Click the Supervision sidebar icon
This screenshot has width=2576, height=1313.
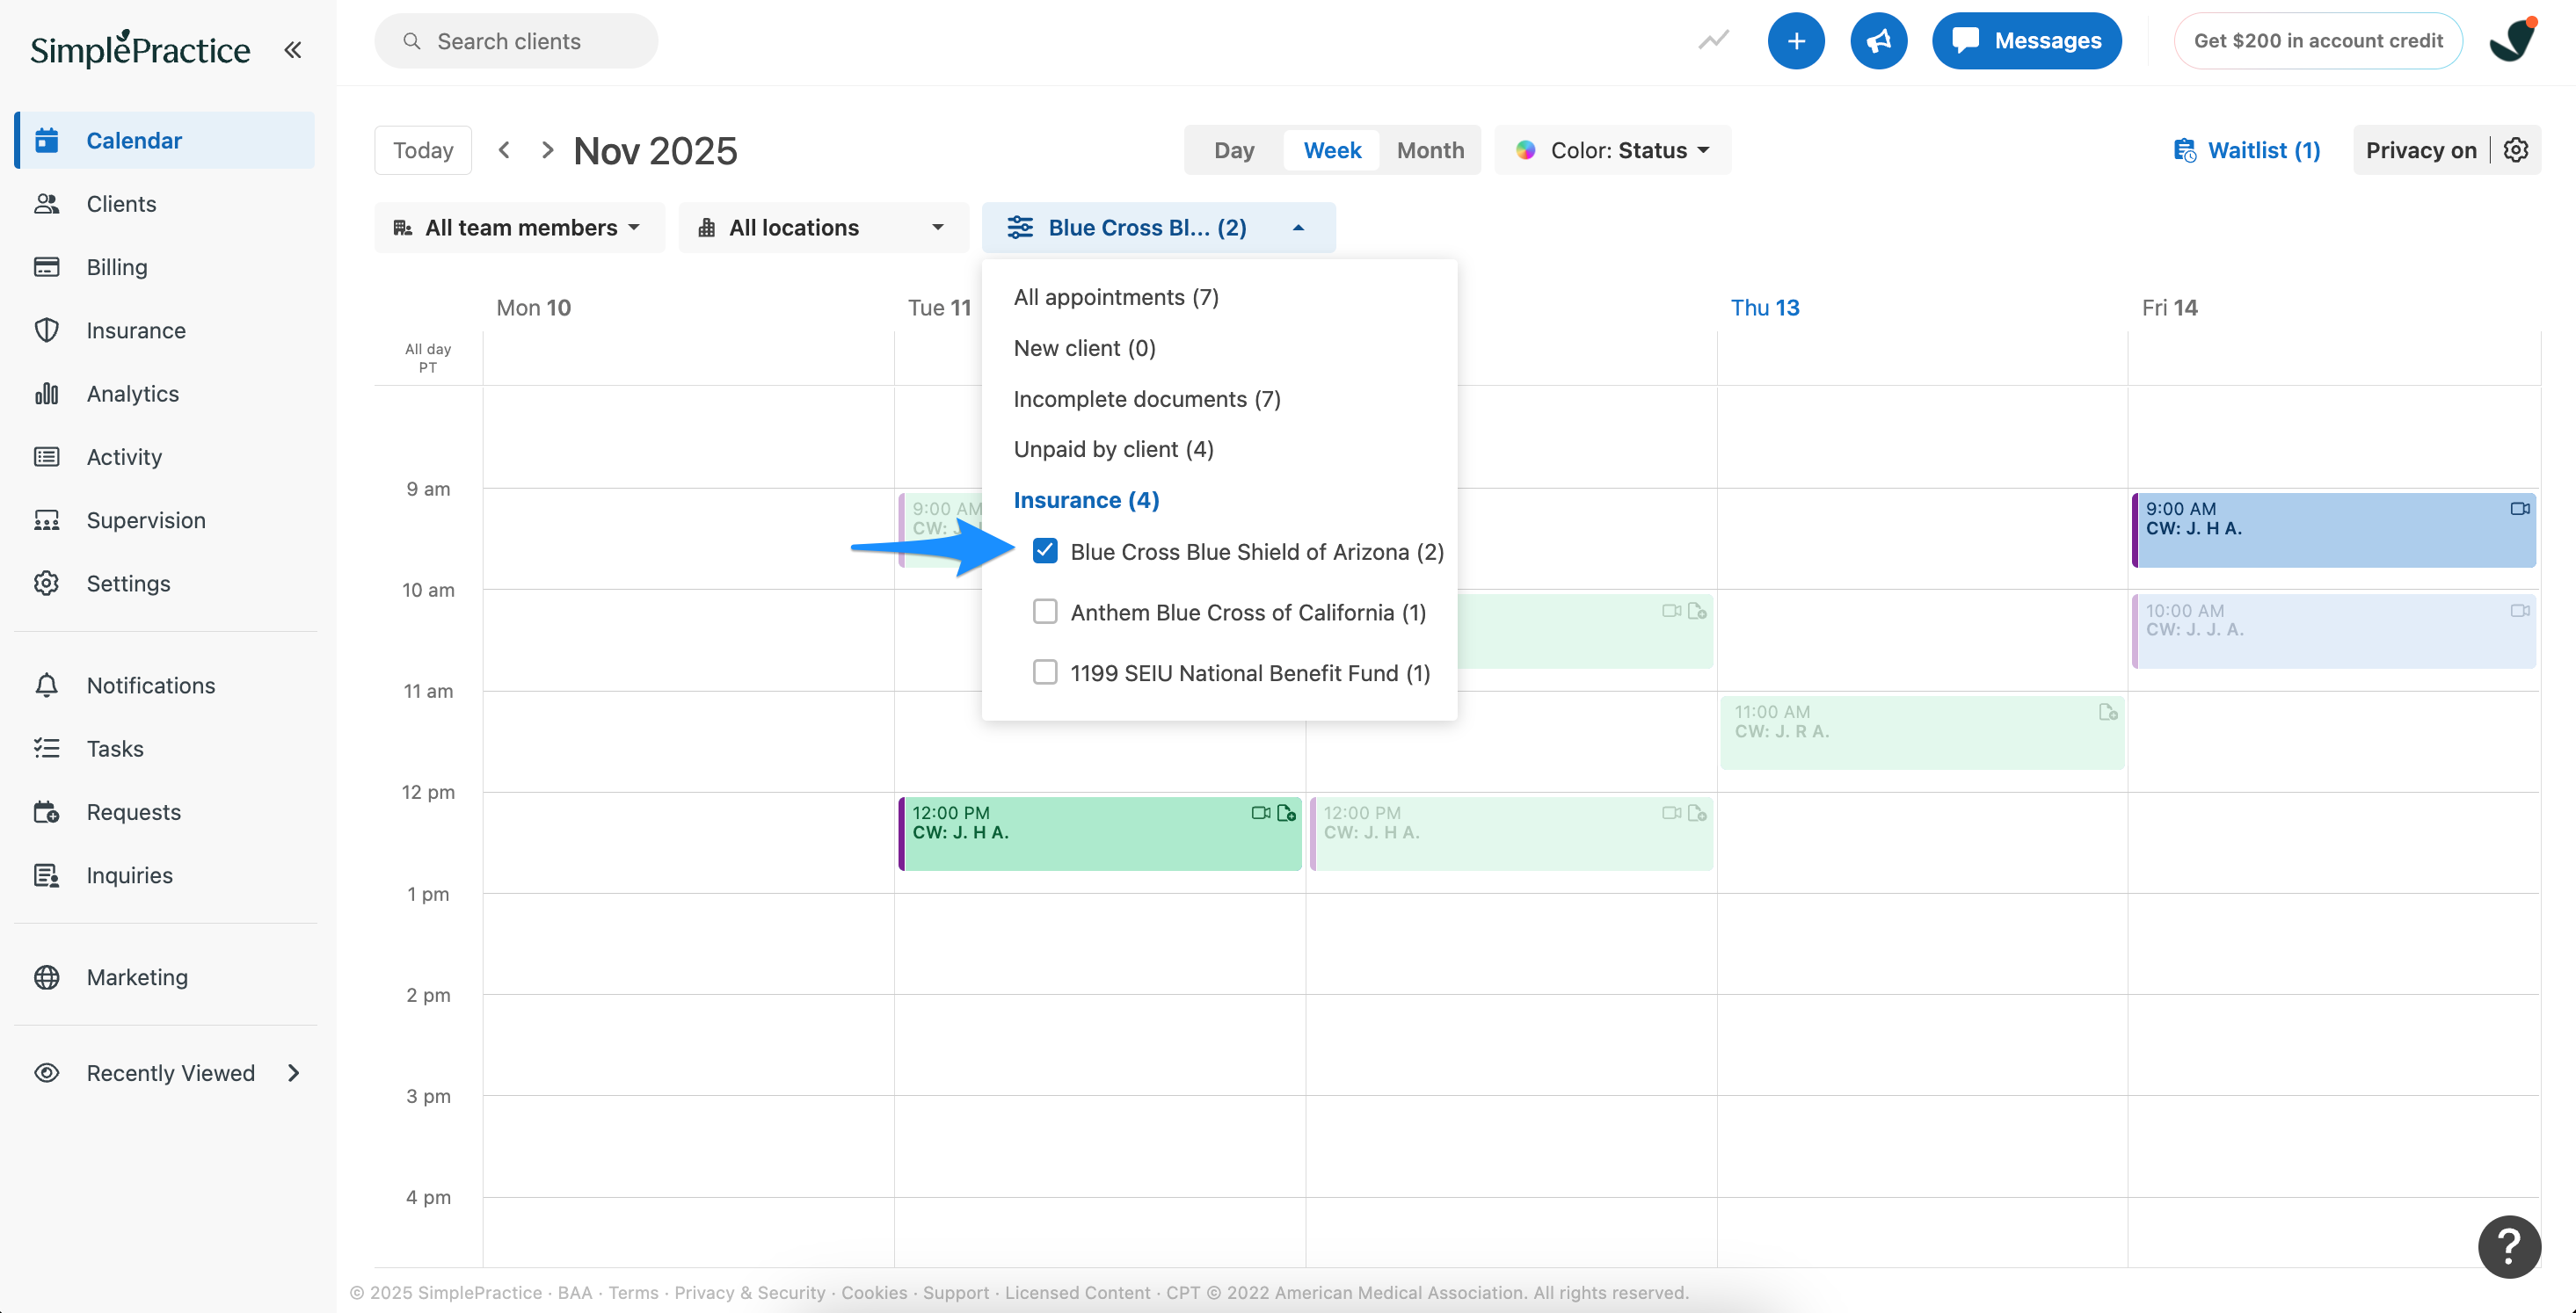[46, 520]
